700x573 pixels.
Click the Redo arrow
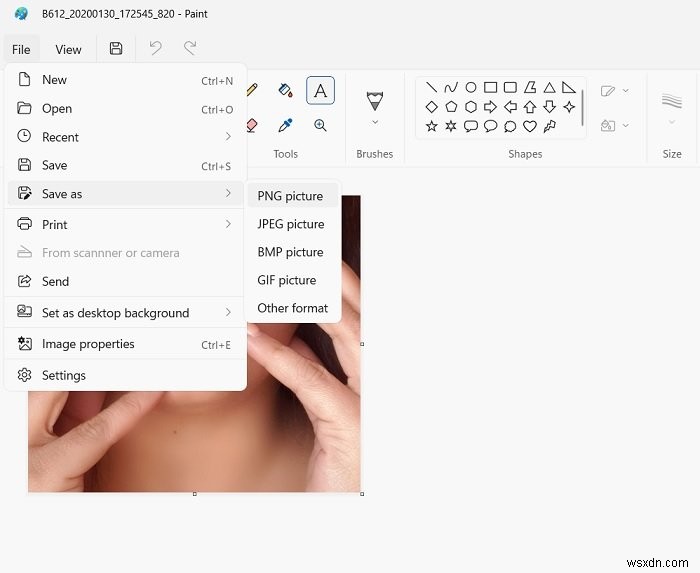pyautogui.click(x=190, y=48)
